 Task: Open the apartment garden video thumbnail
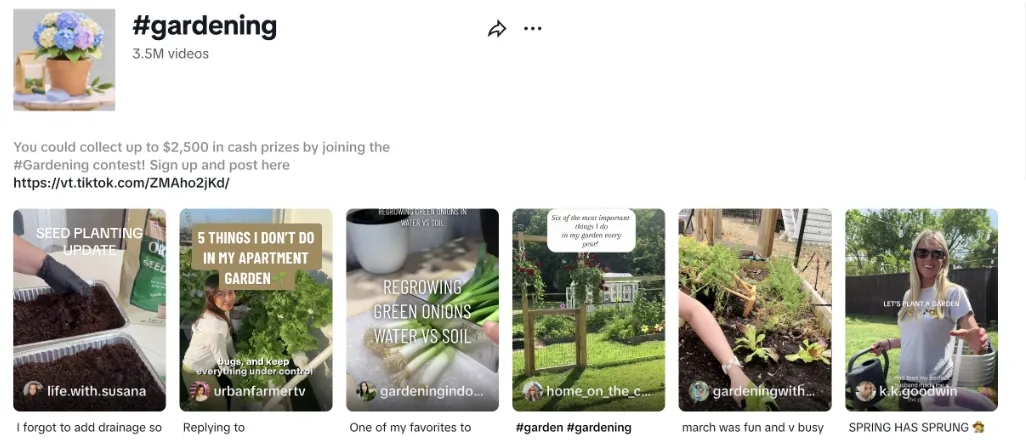coord(256,310)
